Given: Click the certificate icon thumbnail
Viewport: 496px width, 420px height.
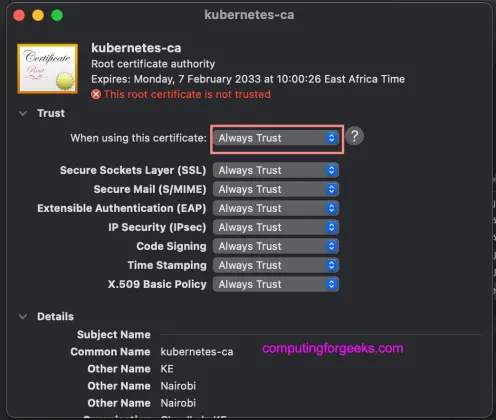Looking at the screenshot, I should tap(48, 69).
